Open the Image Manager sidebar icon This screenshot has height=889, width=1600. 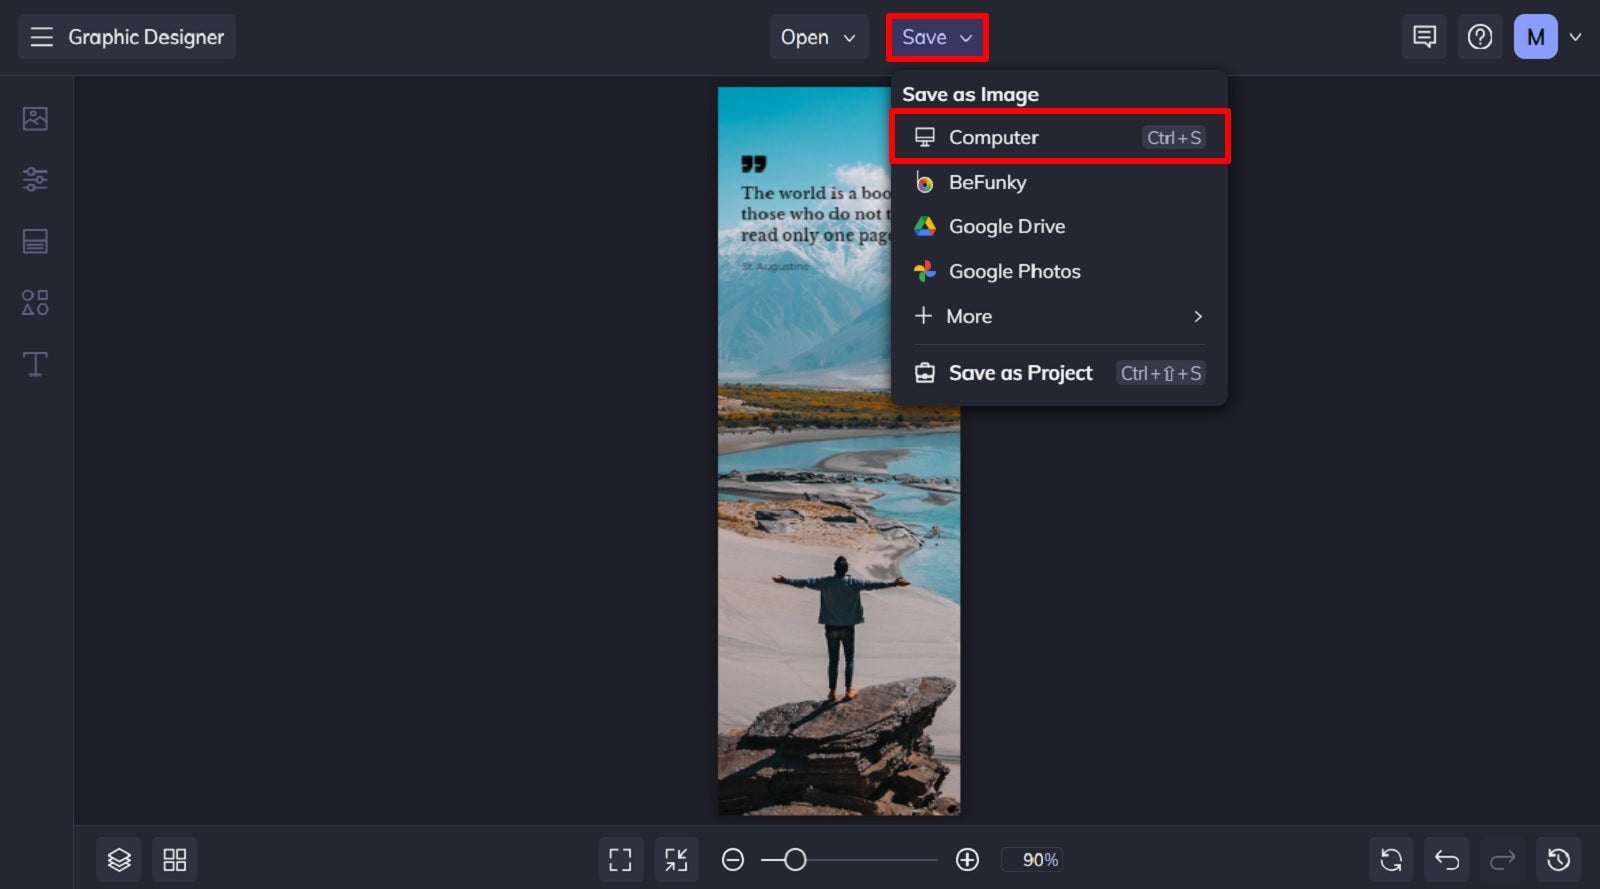[x=35, y=118]
